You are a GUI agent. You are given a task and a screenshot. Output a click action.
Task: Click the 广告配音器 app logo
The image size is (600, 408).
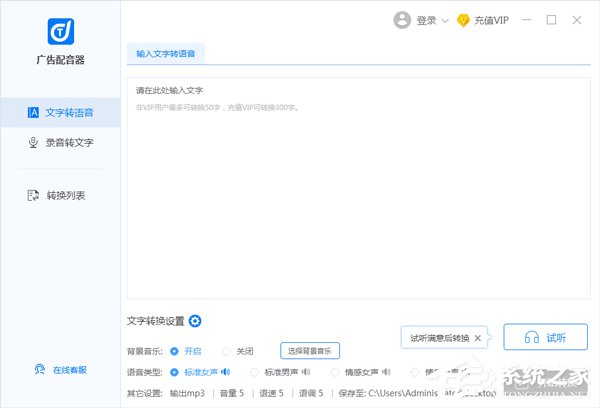tap(60, 31)
